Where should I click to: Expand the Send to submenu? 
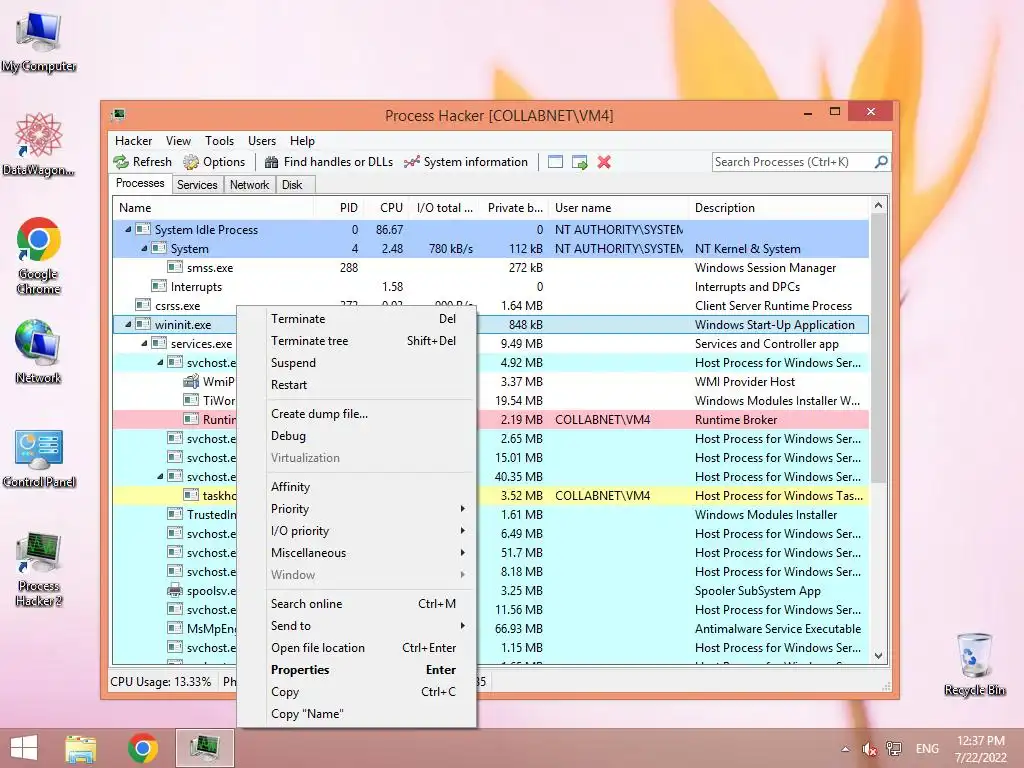pyautogui.click(x=357, y=626)
